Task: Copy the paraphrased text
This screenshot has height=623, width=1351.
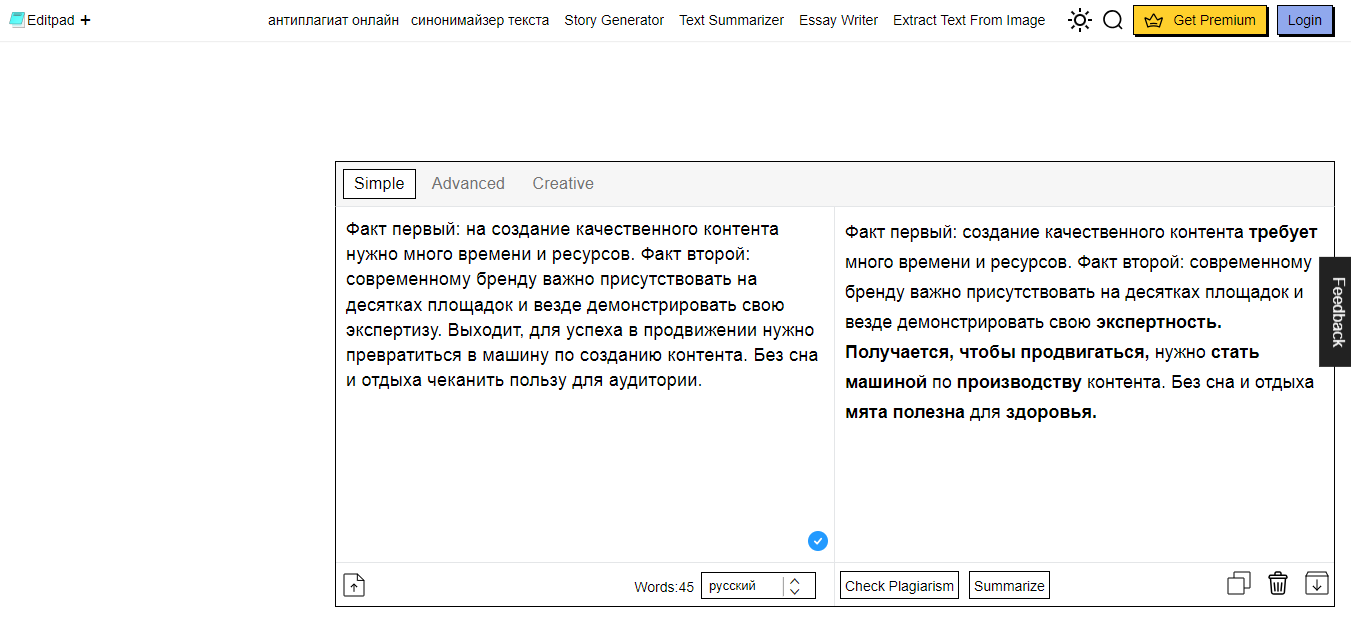Action: (1238, 582)
